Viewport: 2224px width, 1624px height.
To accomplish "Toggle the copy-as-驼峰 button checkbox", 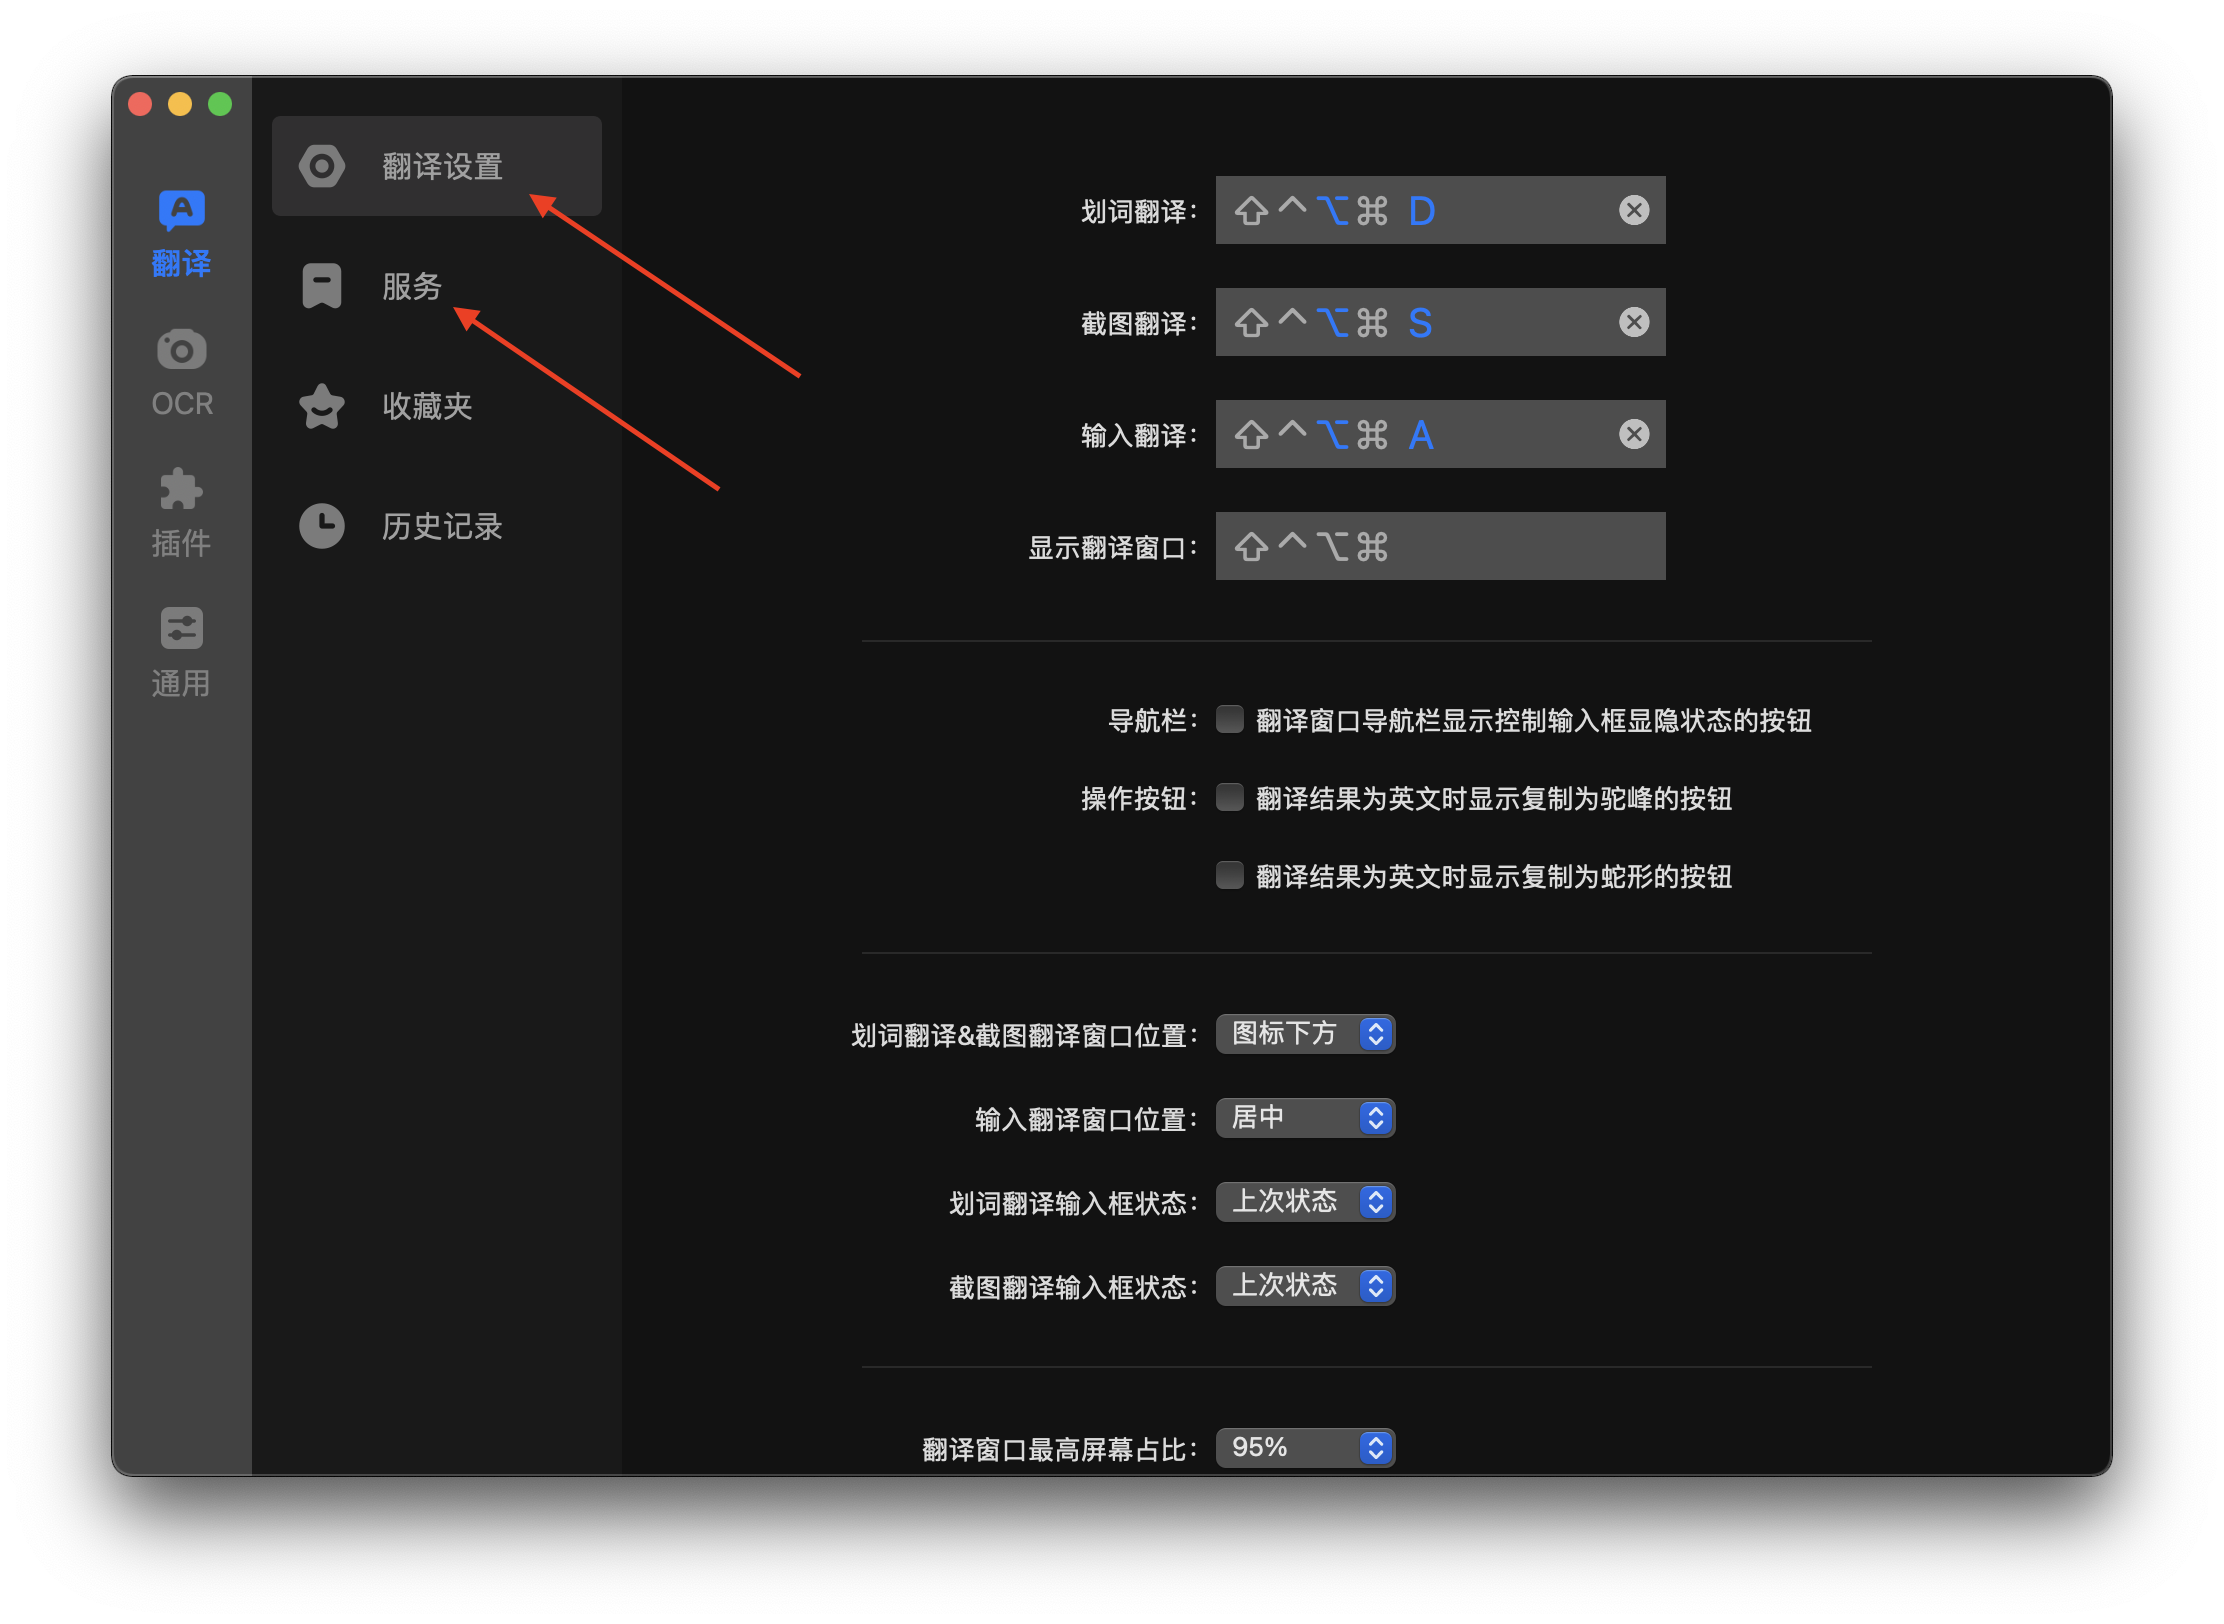I will pyautogui.click(x=1230, y=797).
